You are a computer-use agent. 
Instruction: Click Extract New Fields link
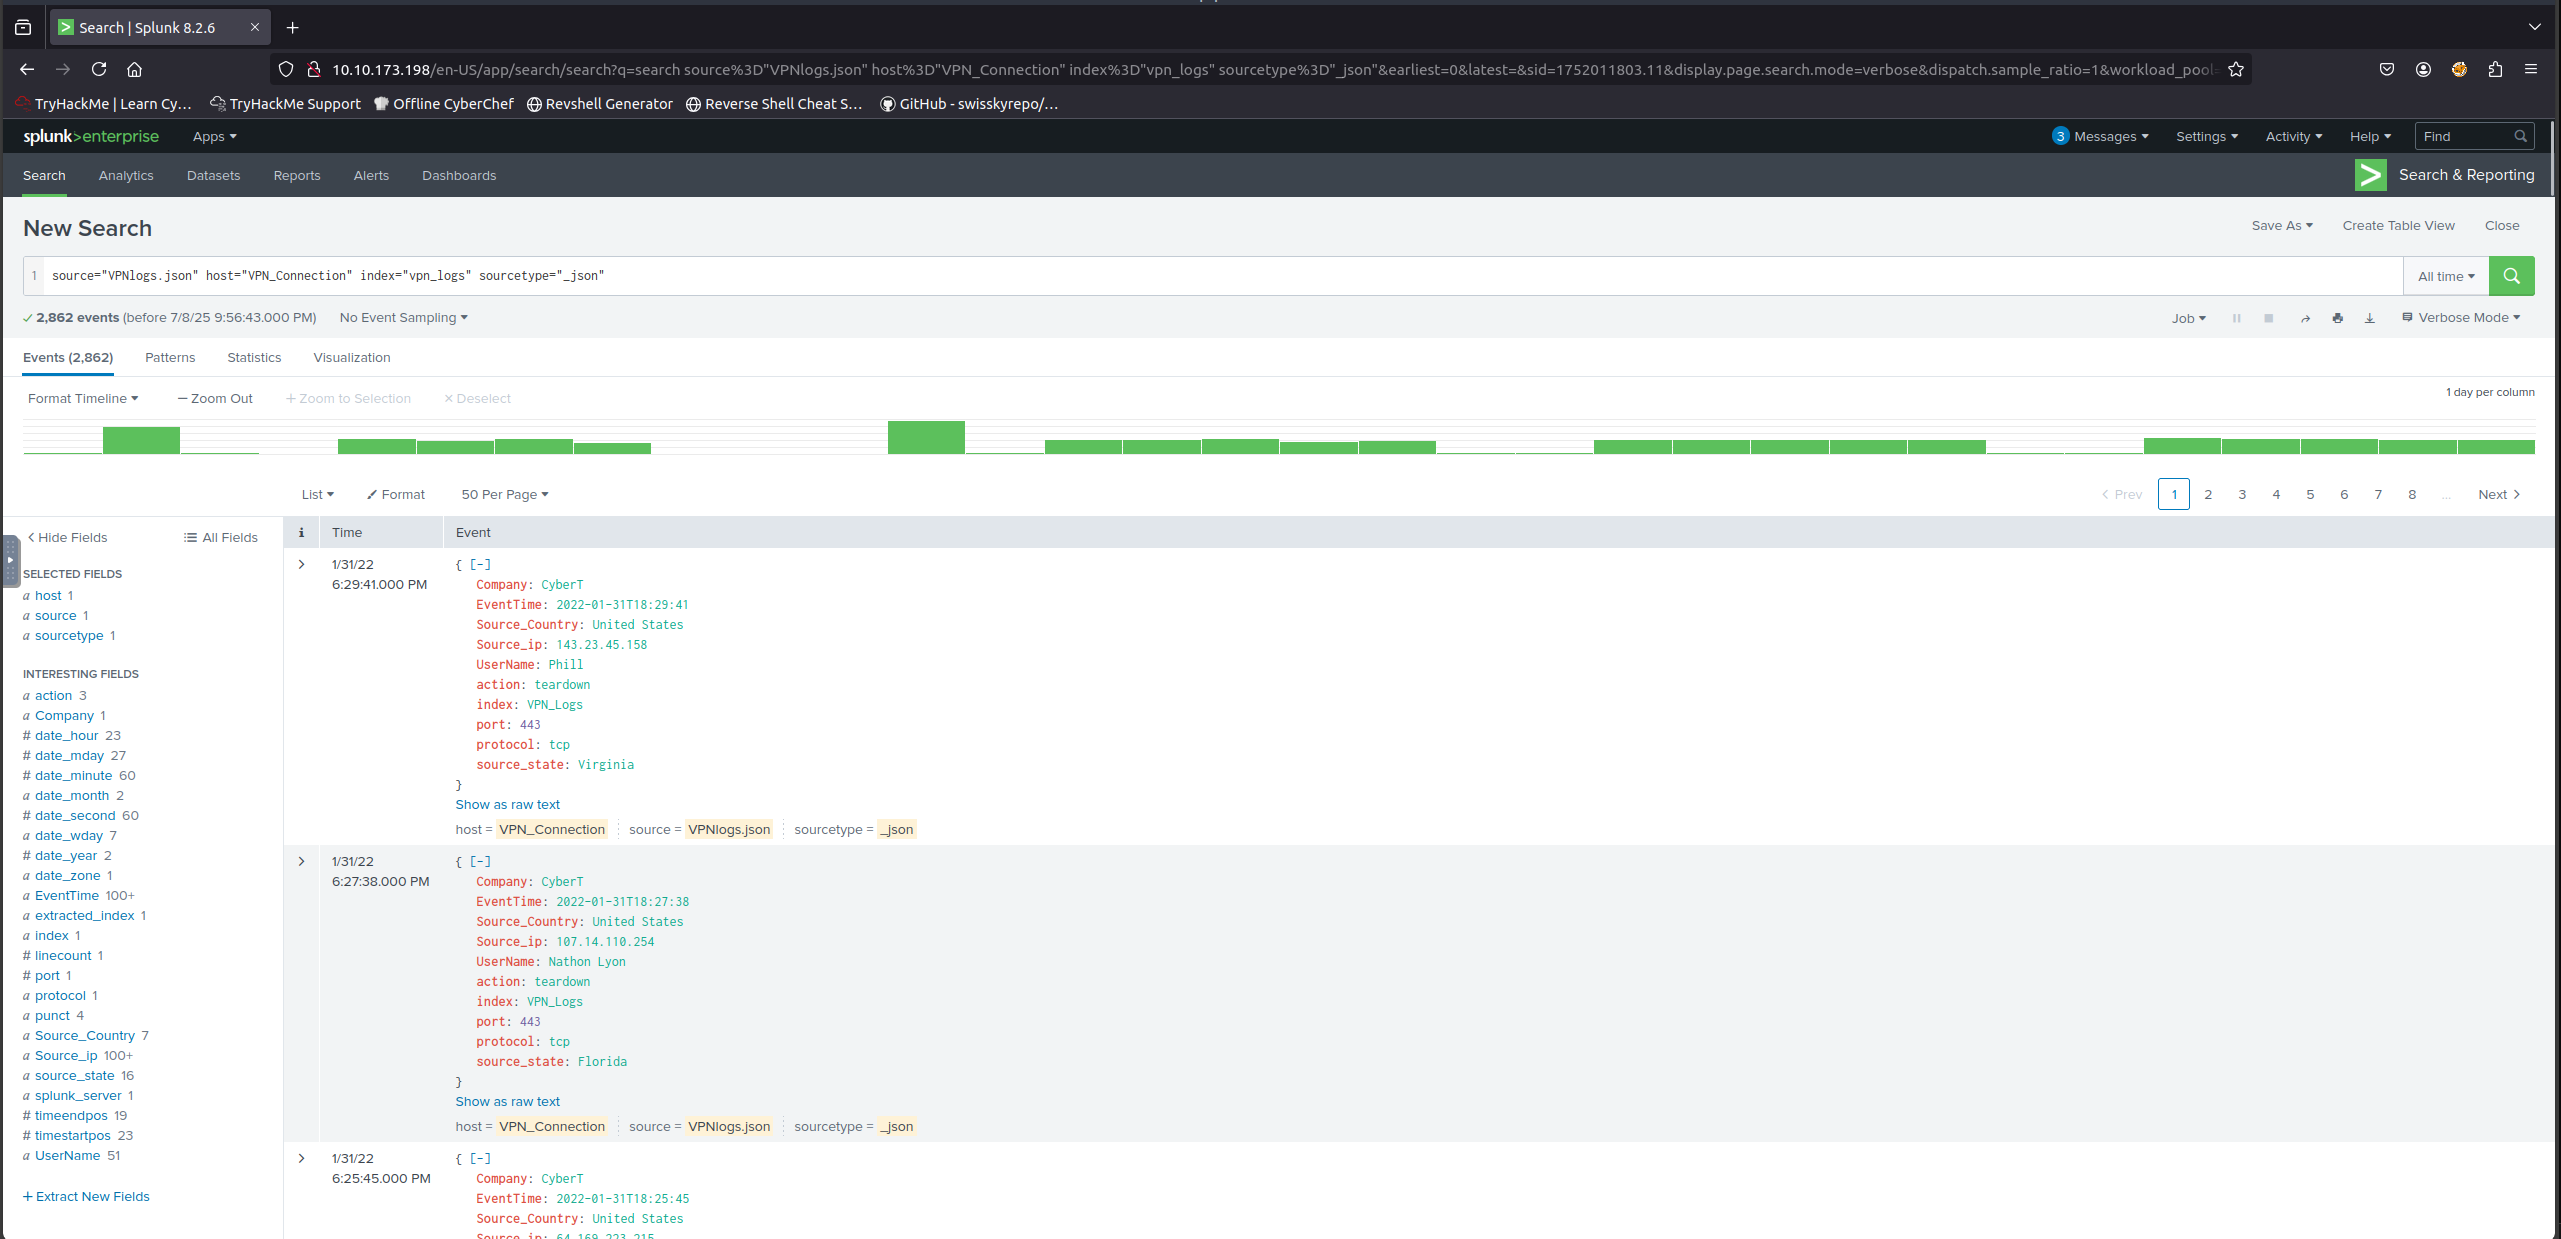[x=86, y=1196]
